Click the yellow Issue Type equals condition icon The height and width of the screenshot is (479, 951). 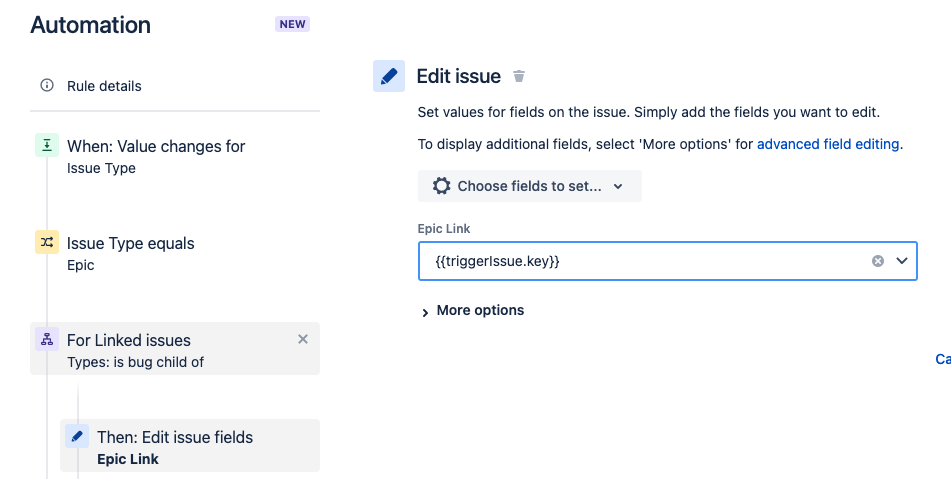tap(47, 243)
